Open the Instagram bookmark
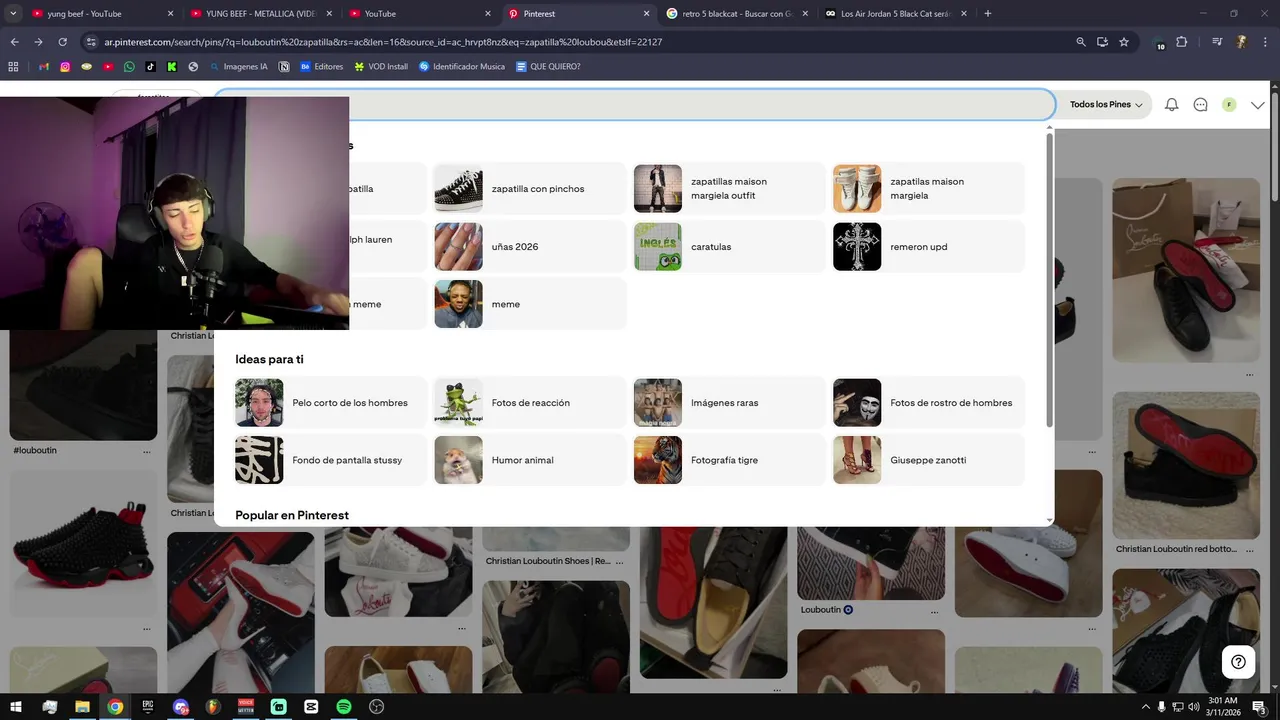This screenshot has width=1280, height=720. coord(65,67)
